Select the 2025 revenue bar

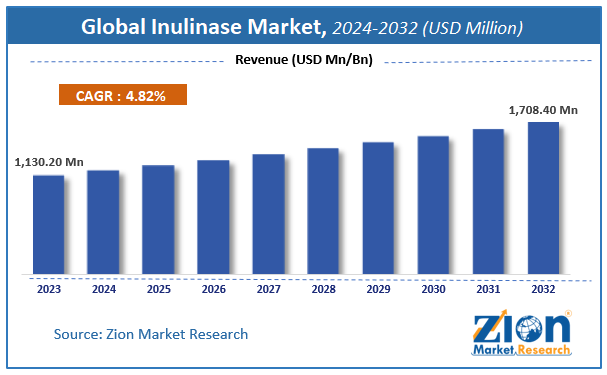point(158,219)
